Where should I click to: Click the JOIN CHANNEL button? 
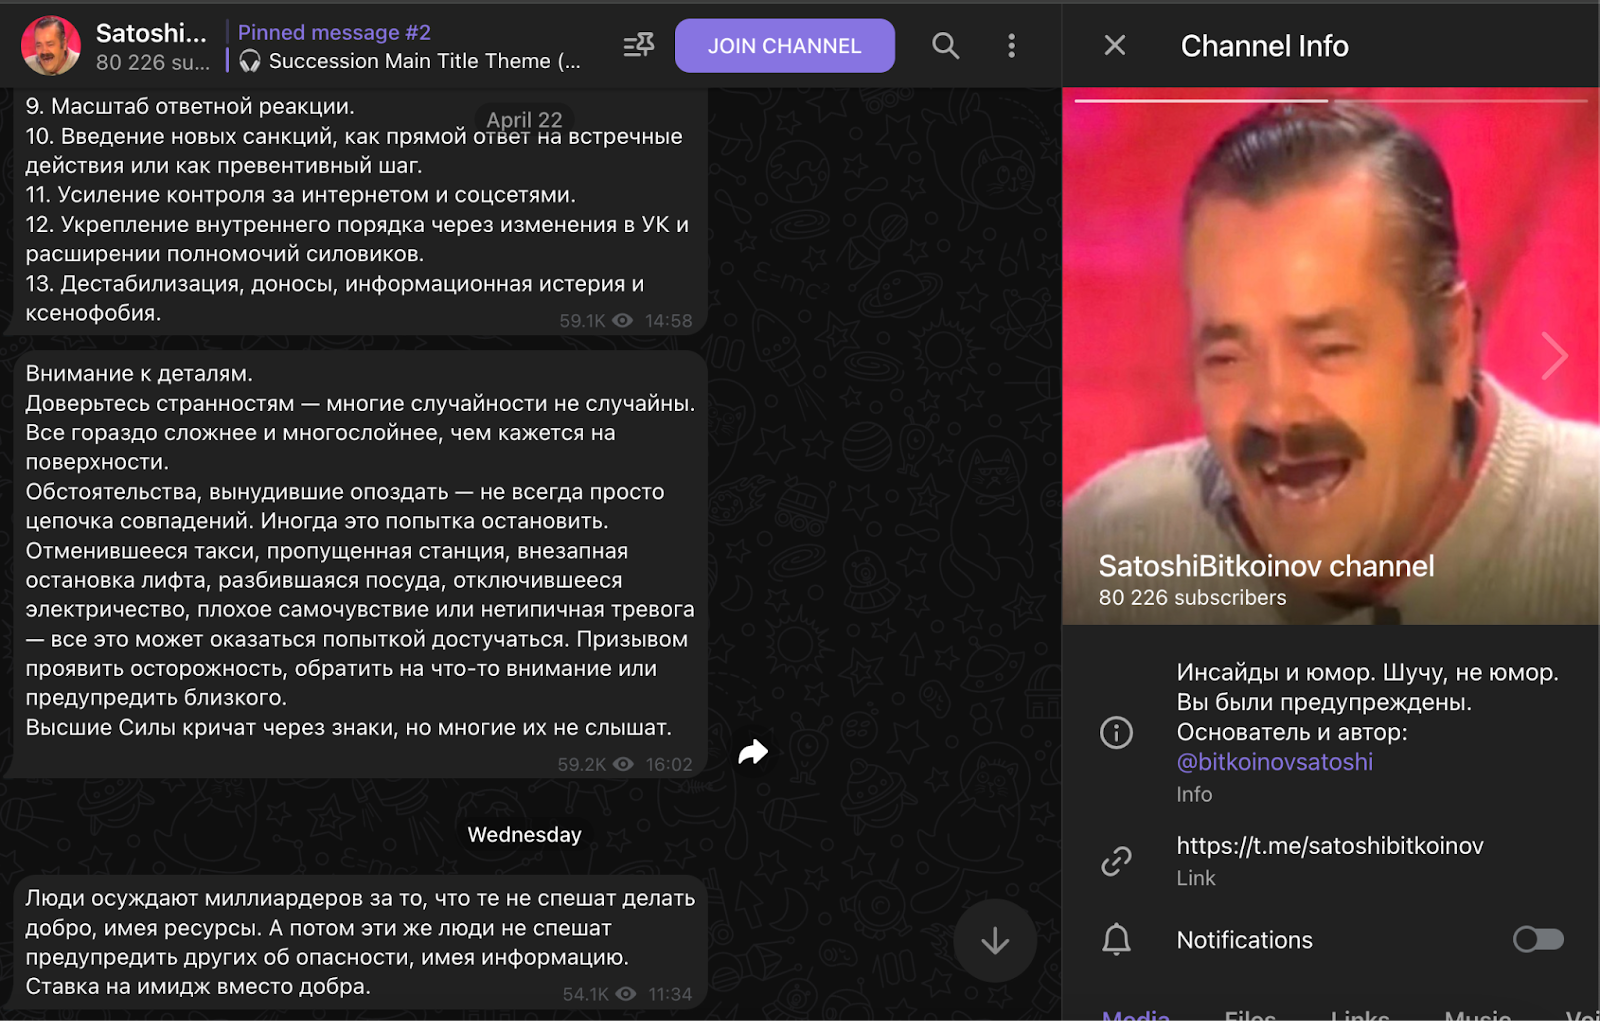(785, 46)
